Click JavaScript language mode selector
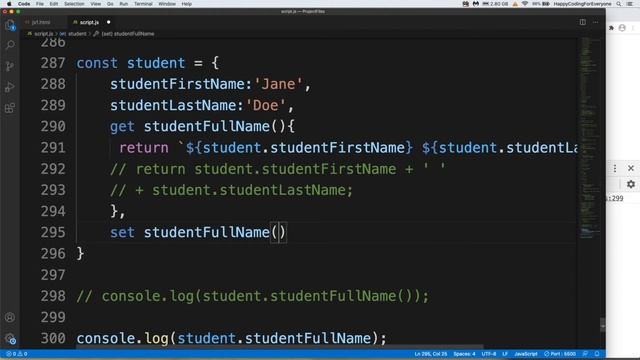 click(526, 354)
